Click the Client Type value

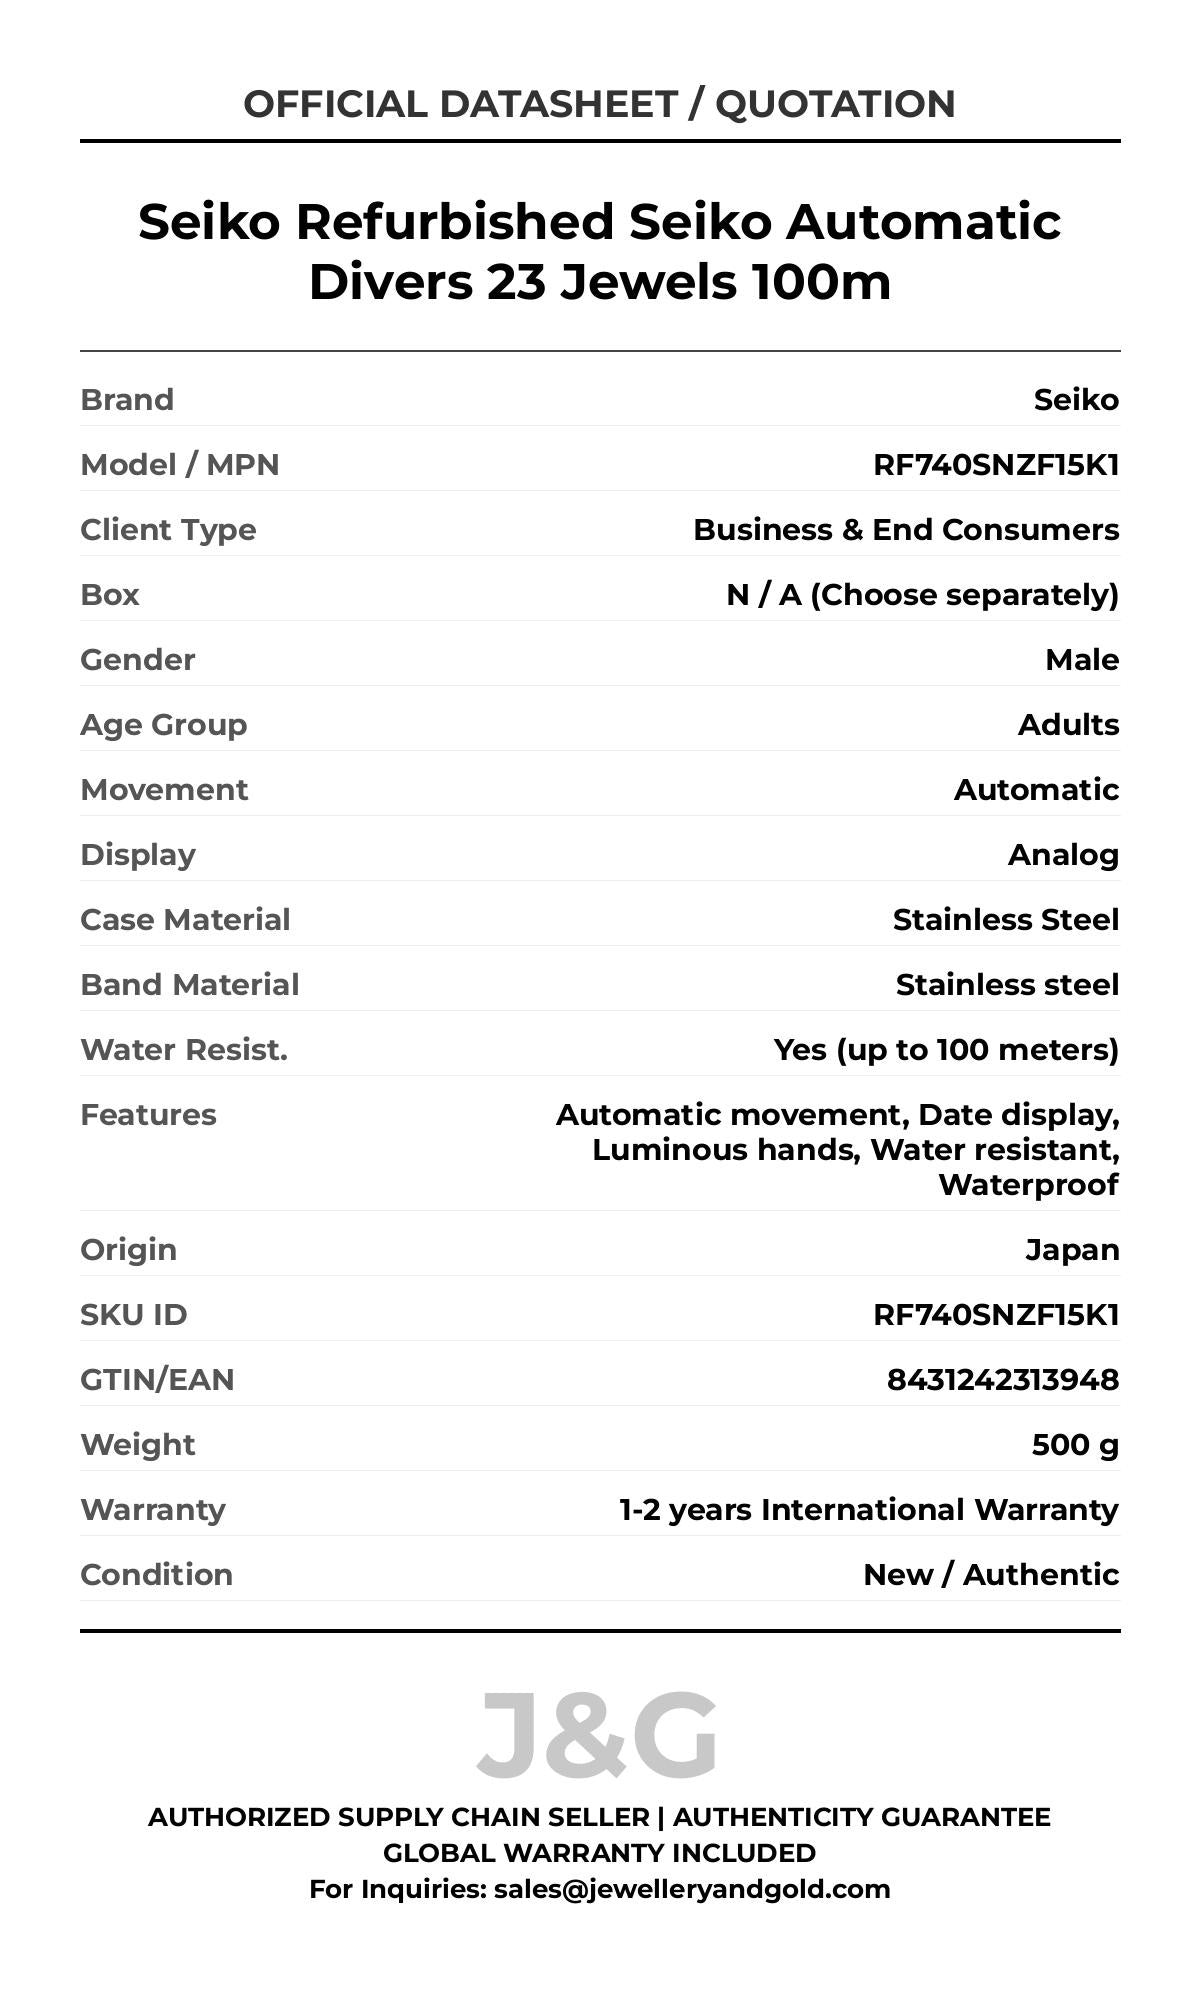[906, 530]
